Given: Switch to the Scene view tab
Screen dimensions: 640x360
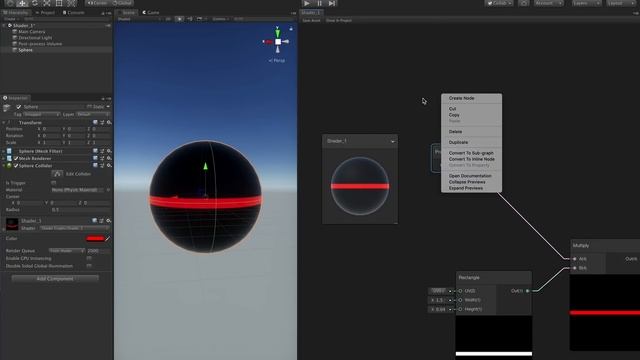Looking at the screenshot, I should click(127, 13).
